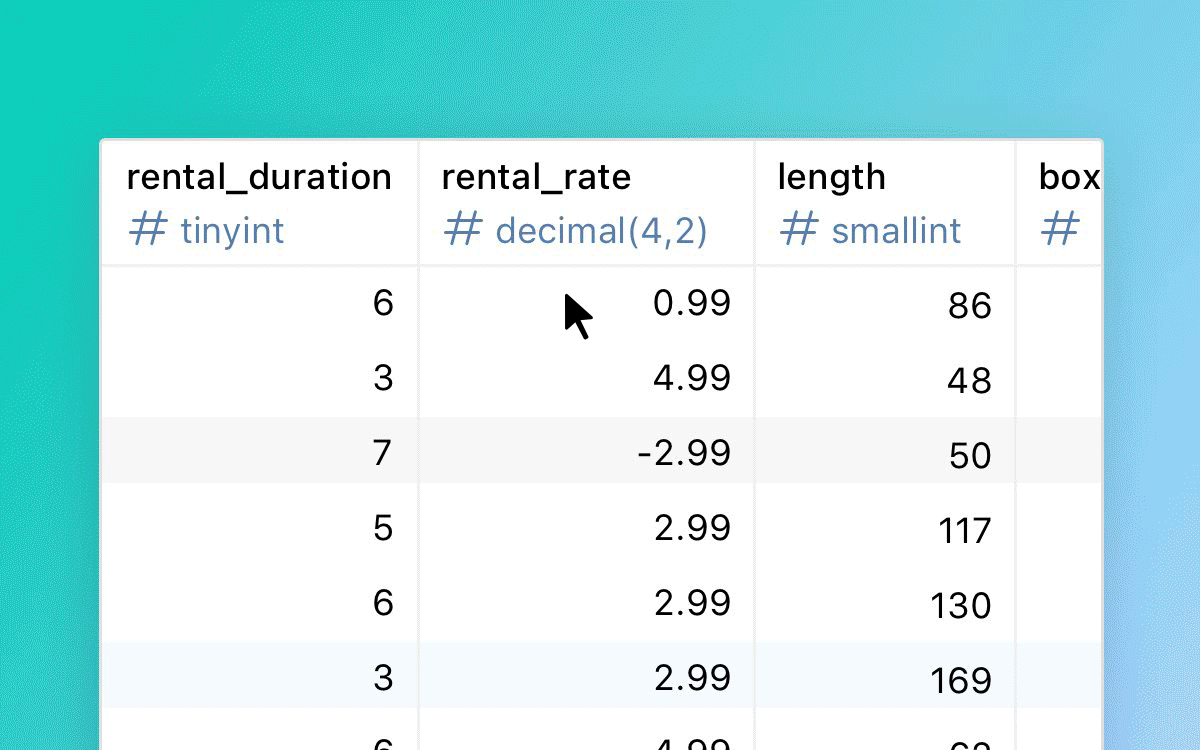Click the length cell showing 50
The height and width of the screenshot is (750, 1200).
click(886, 454)
